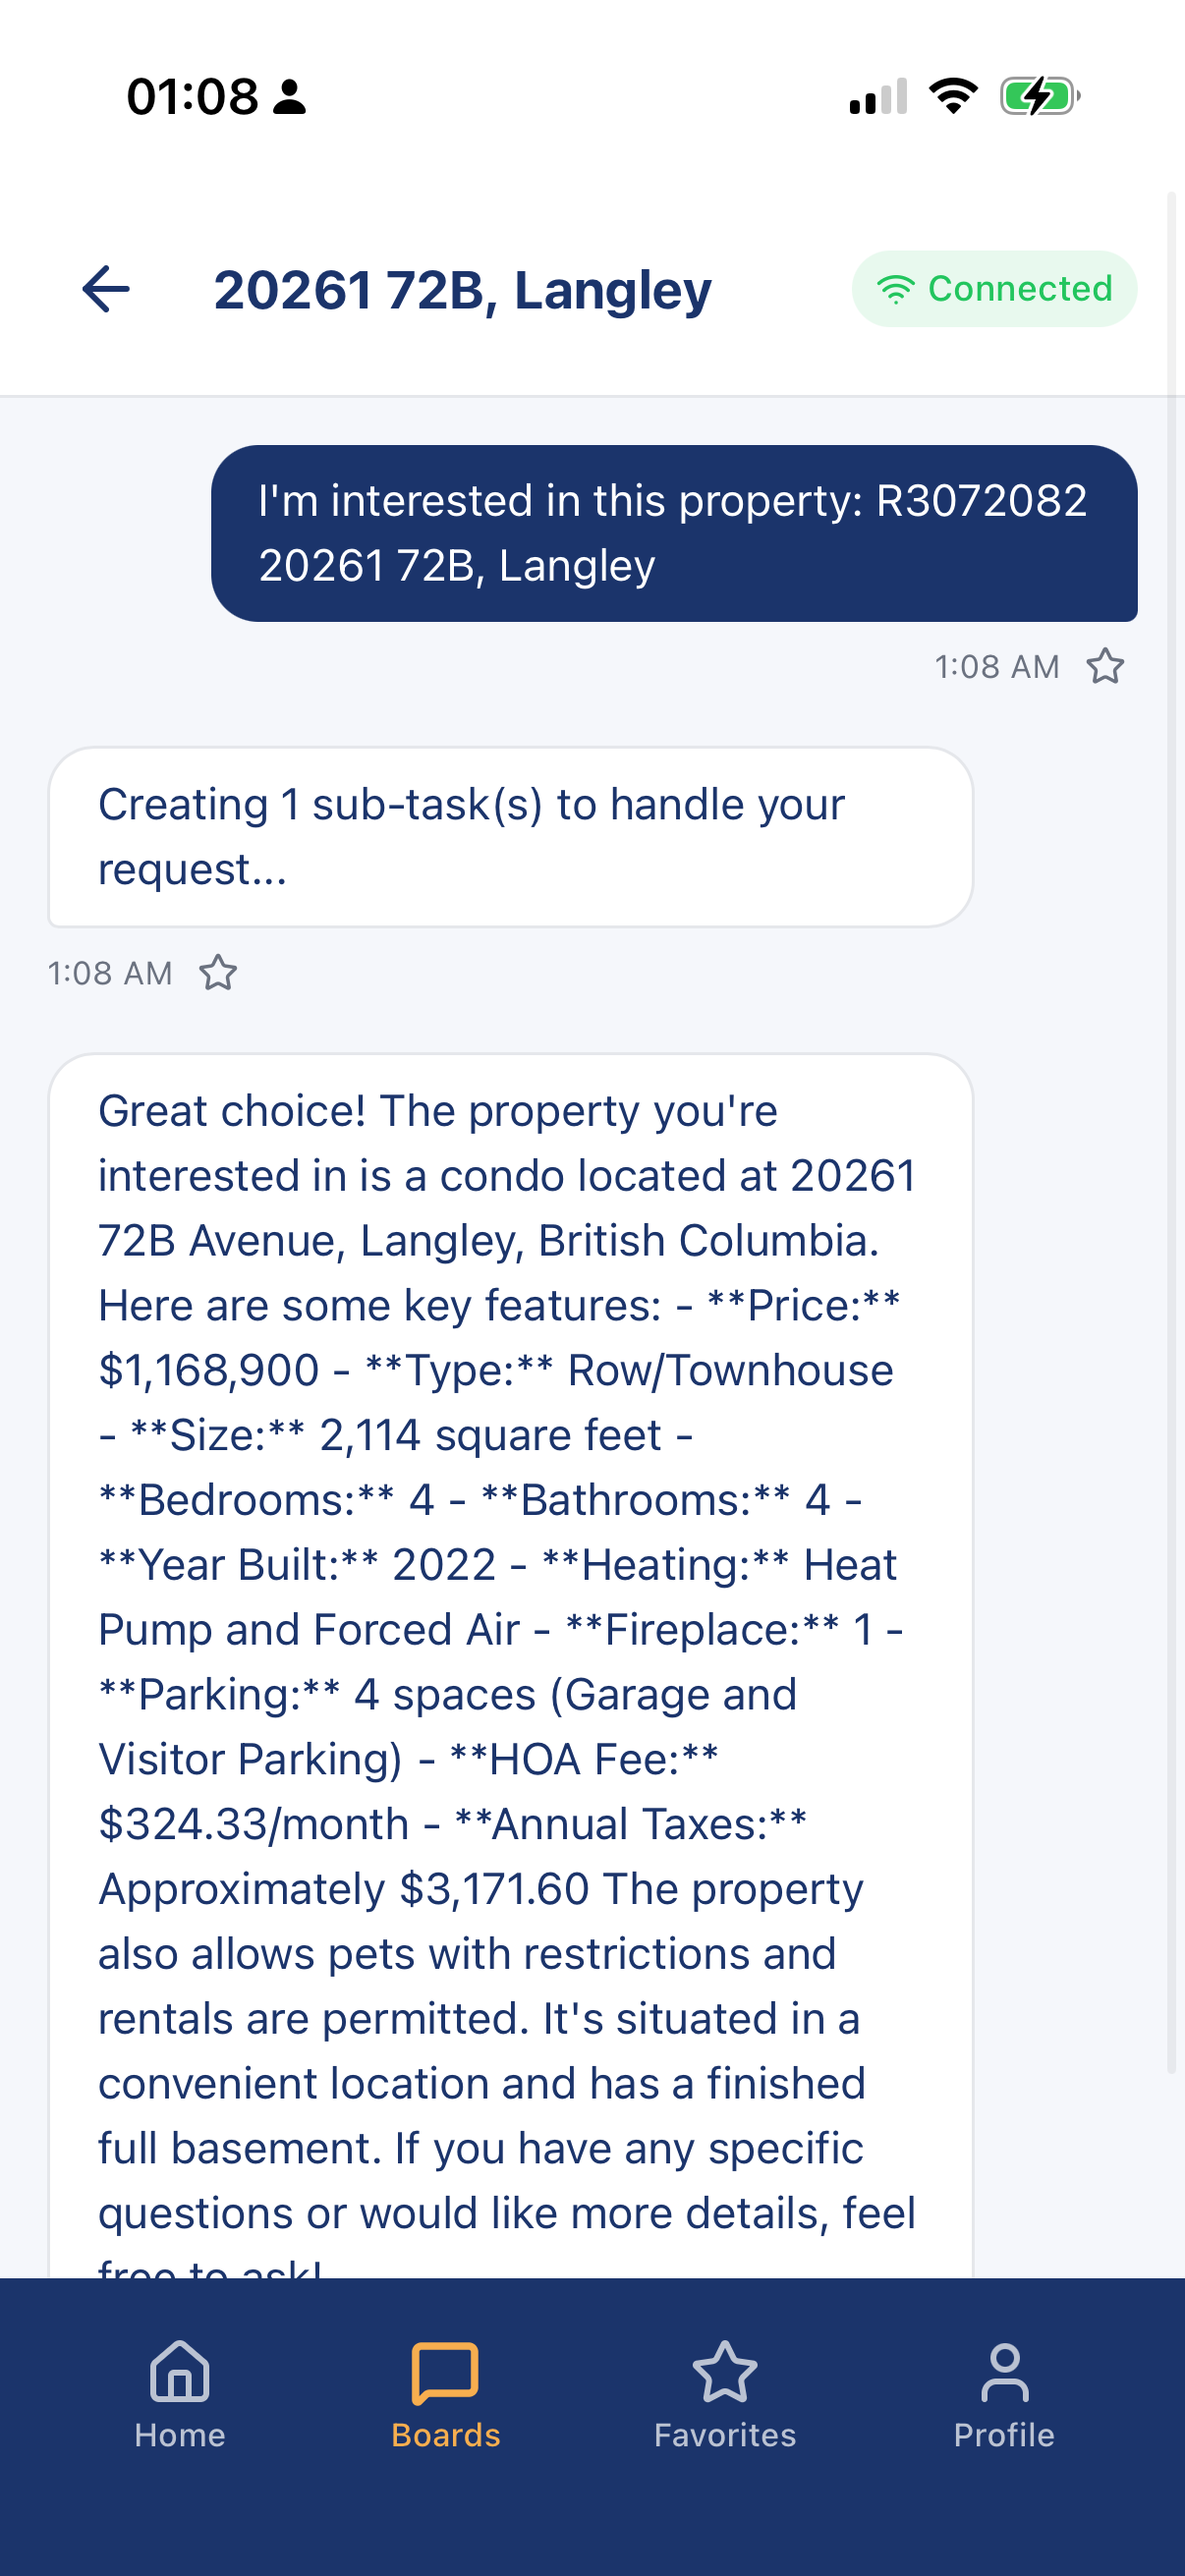This screenshot has height=2576, width=1185.
Task: Tap the back arrow icon
Action: click(106, 290)
